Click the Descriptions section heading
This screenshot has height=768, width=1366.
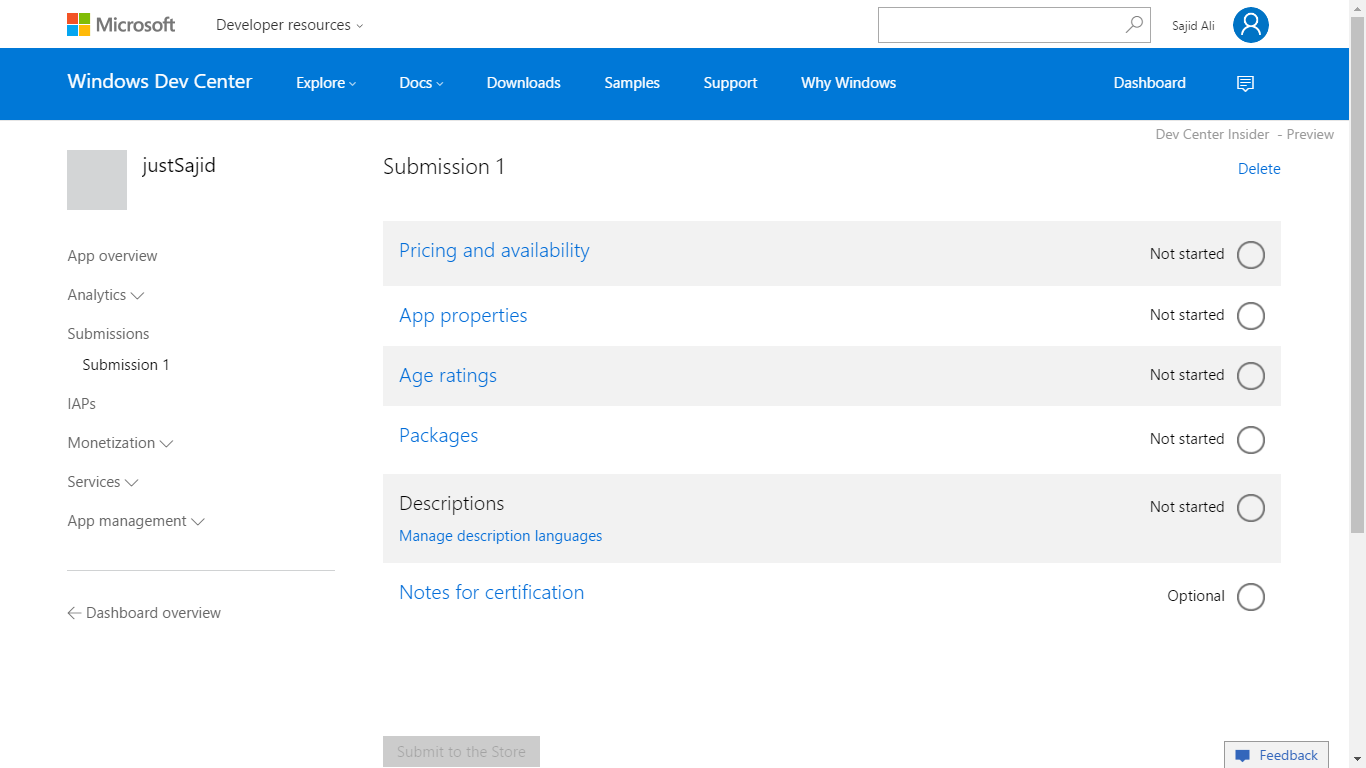tap(452, 504)
